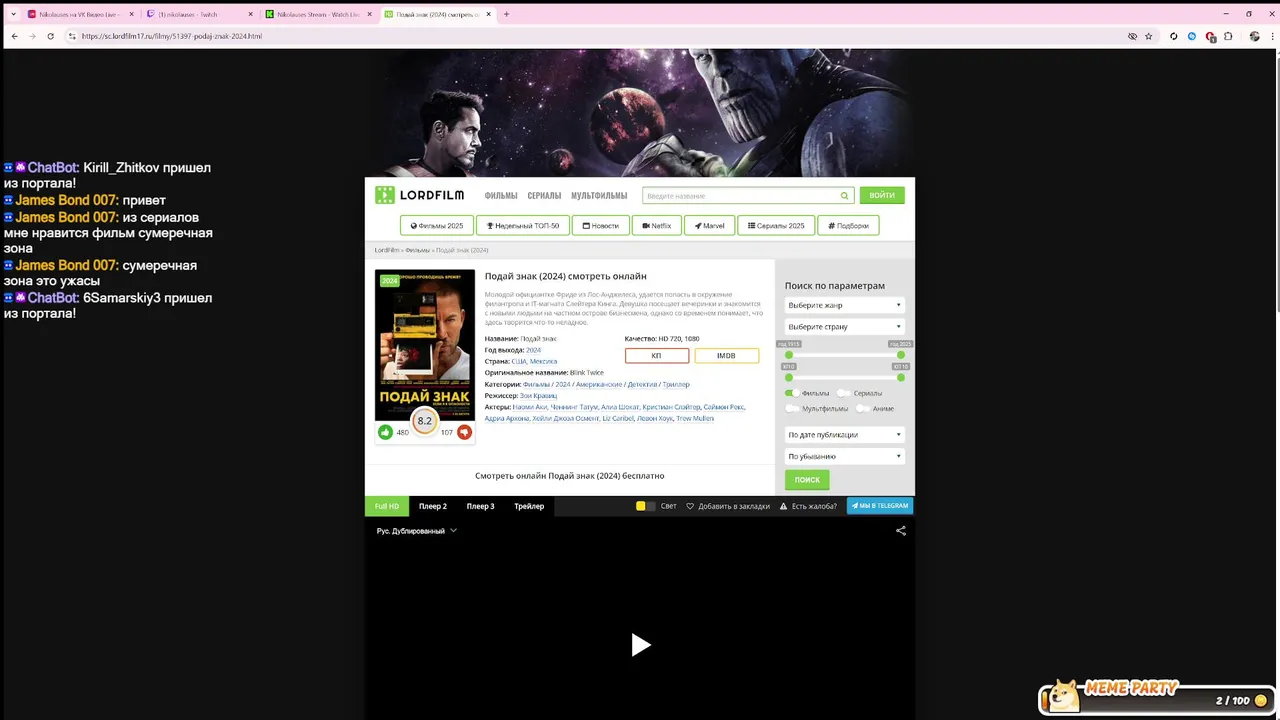Viewport: 1280px width, 720px height.
Task: Go back with browser back arrow
Action: (14, 36)
